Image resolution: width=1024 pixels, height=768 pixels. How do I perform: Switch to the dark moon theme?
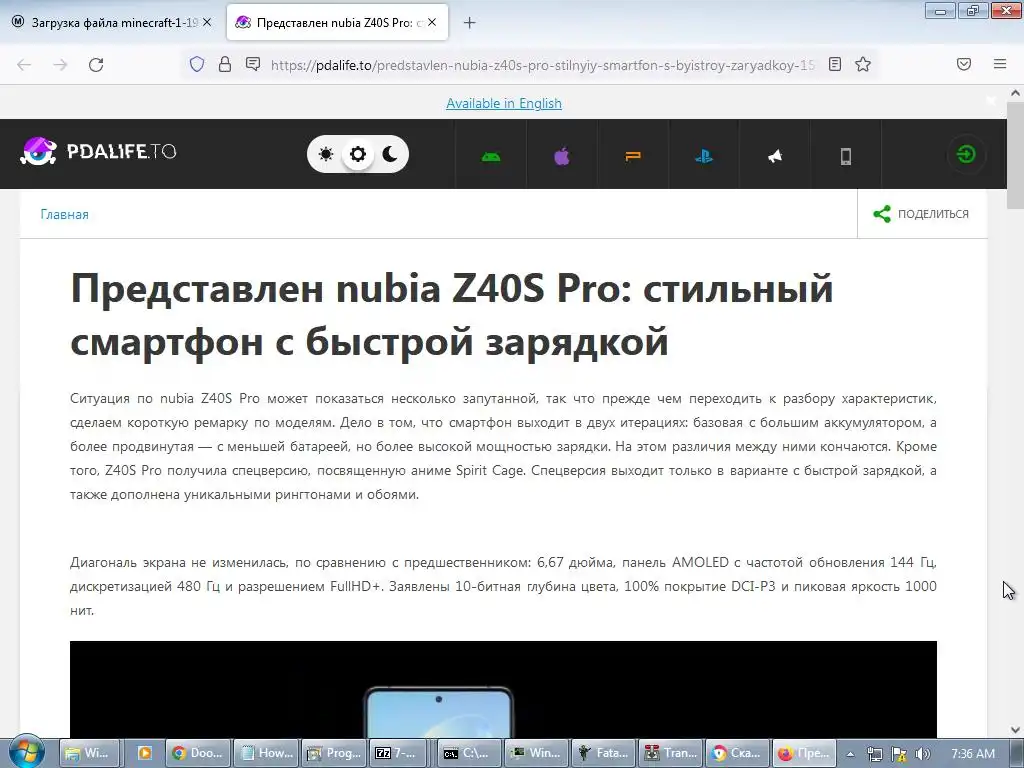click(x=390, y=154)
